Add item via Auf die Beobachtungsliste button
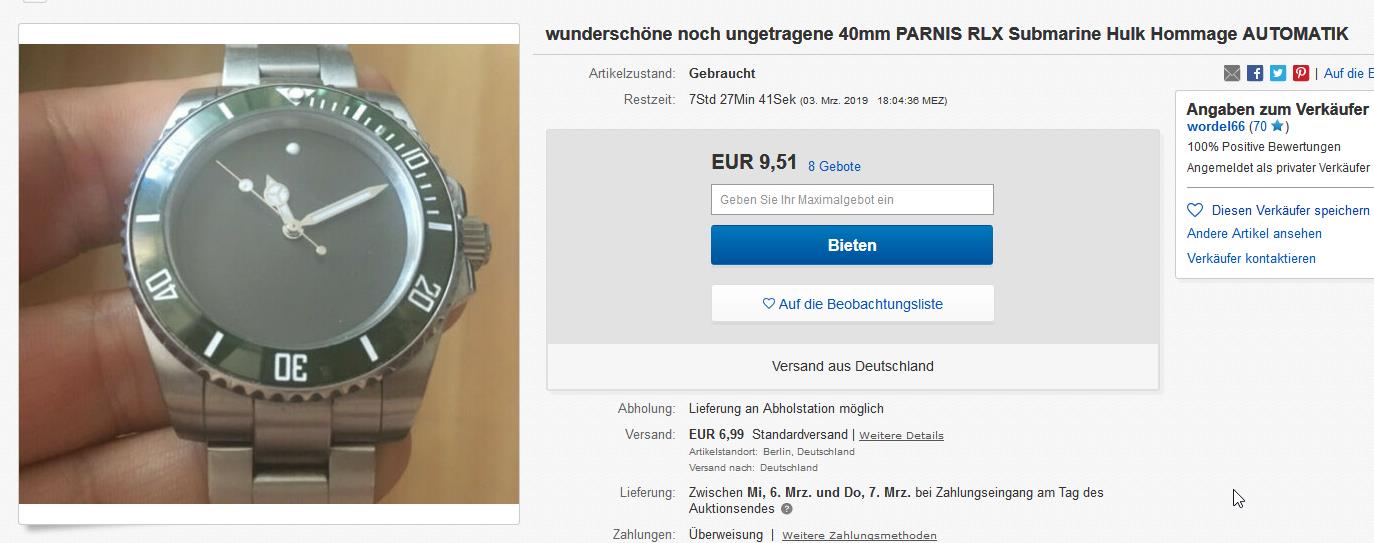Screen dimensions: 1374x543 (x=853, y=304)
